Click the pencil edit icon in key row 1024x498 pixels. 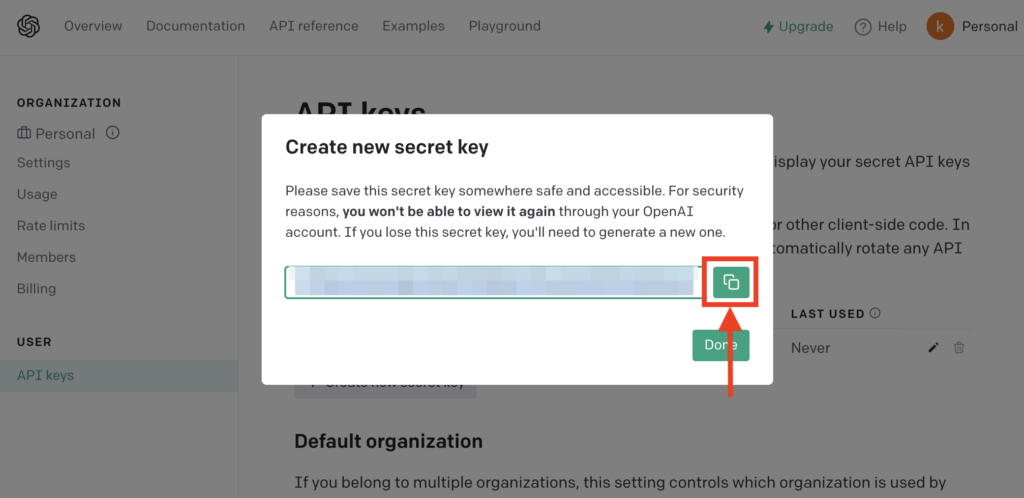click(933, 348)
